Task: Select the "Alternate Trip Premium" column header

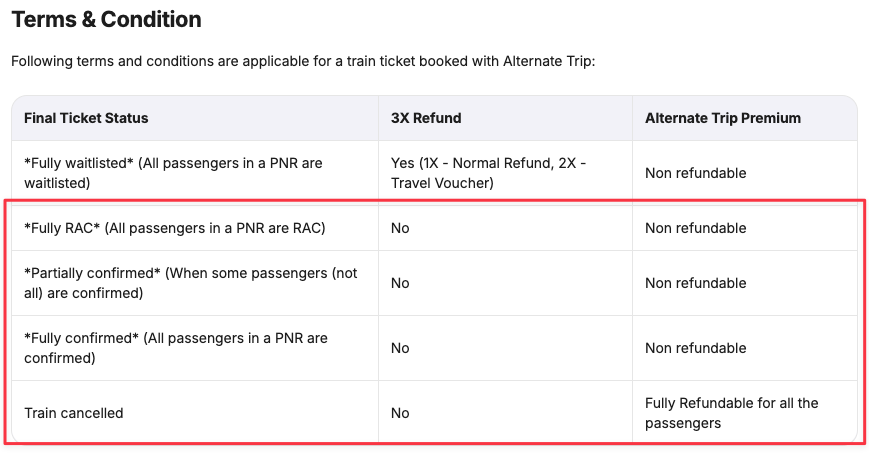Action: click(x=723, y=118)
